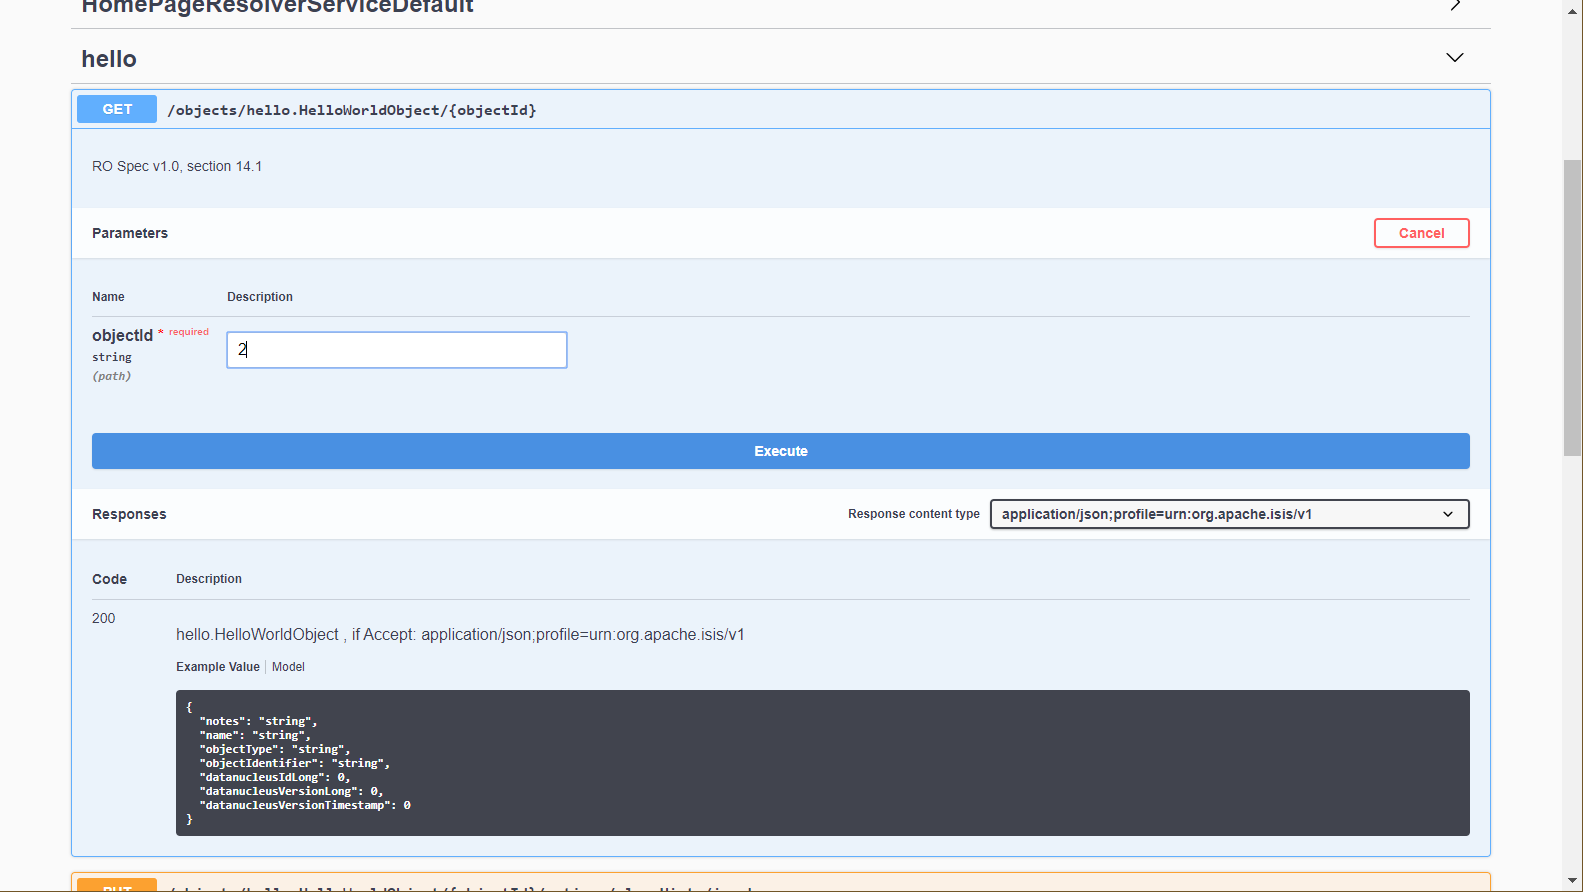Click scrollbar down arrow at bottom

(1572, 881)
